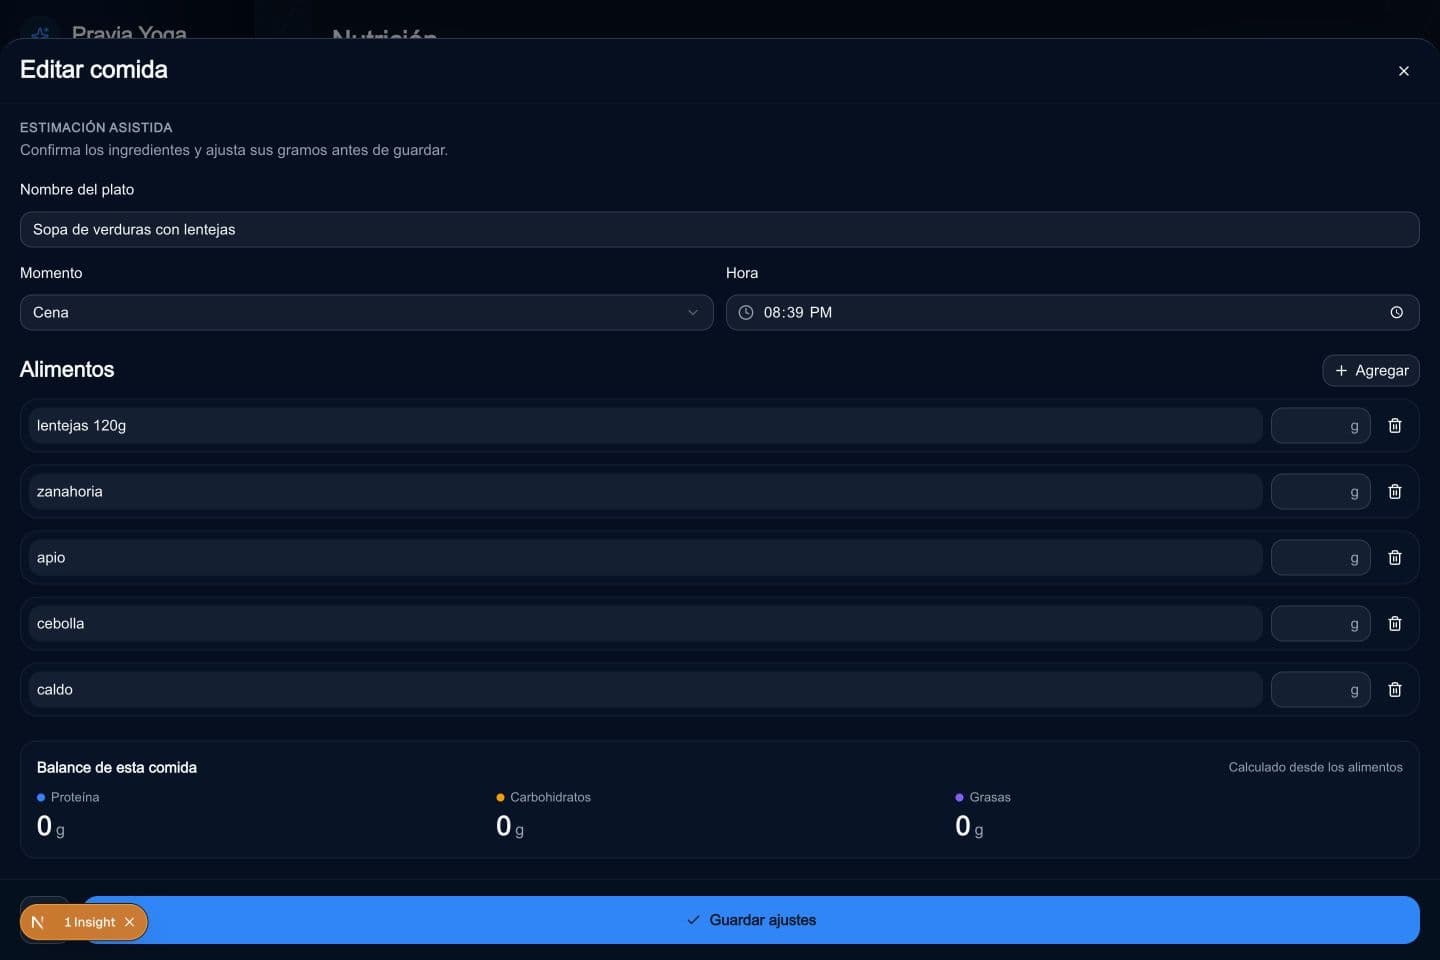Click the Calculado desde los alimentos note

click(x=1315, y=768)
